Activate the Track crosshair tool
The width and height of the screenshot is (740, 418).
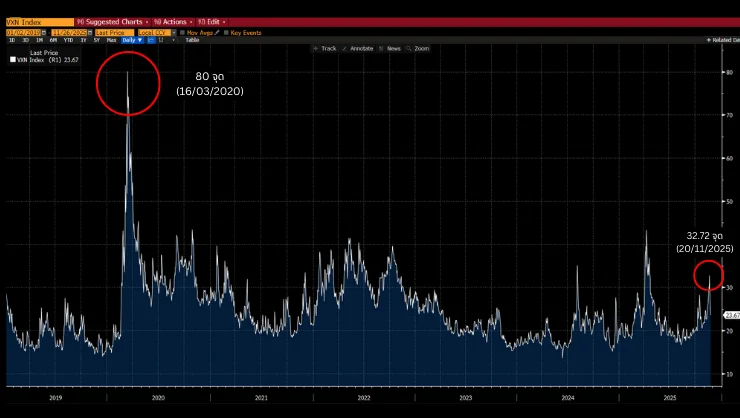(x=325, y=49)
